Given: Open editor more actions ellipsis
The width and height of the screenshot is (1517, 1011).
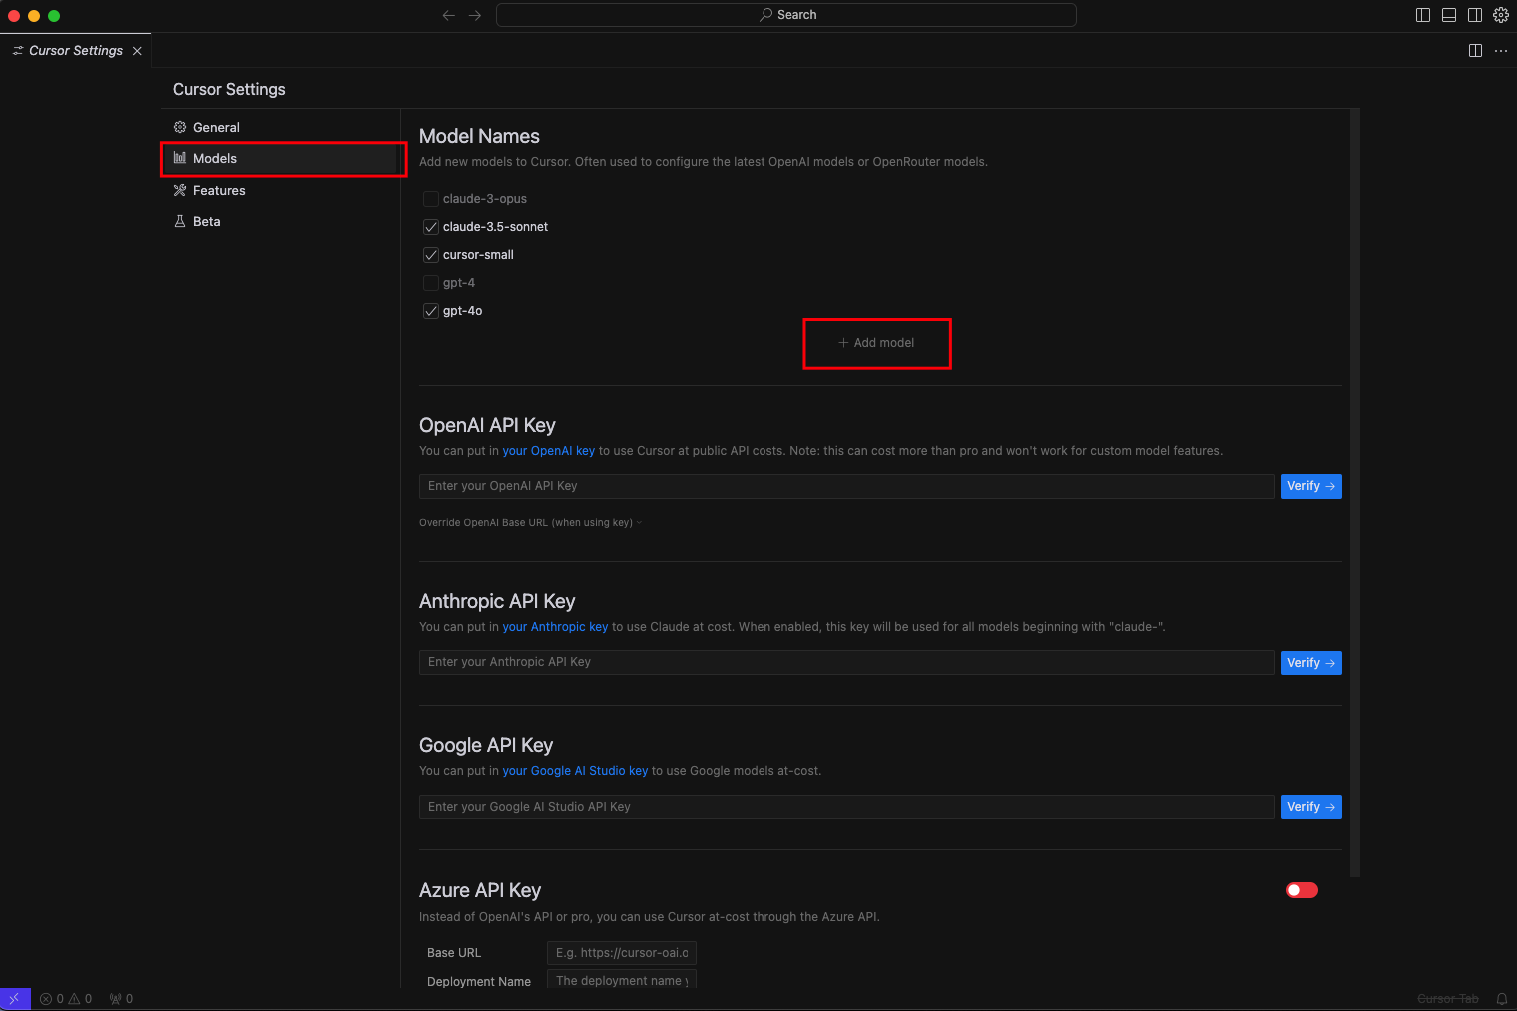Looking at the screenshot, I should 1501,51.
